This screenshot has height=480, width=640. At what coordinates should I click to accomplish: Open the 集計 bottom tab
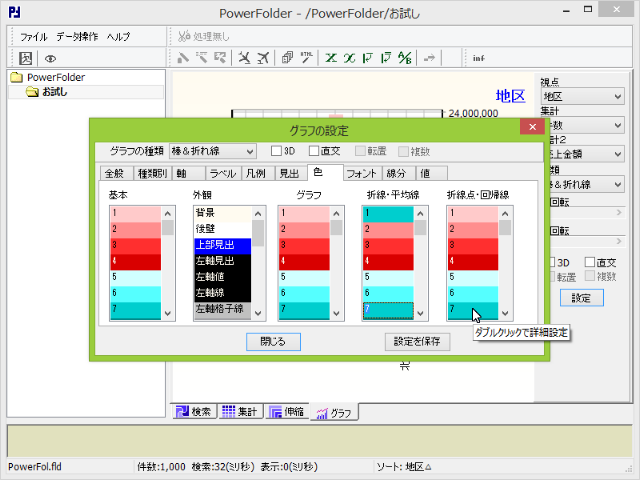coord(240,411)
